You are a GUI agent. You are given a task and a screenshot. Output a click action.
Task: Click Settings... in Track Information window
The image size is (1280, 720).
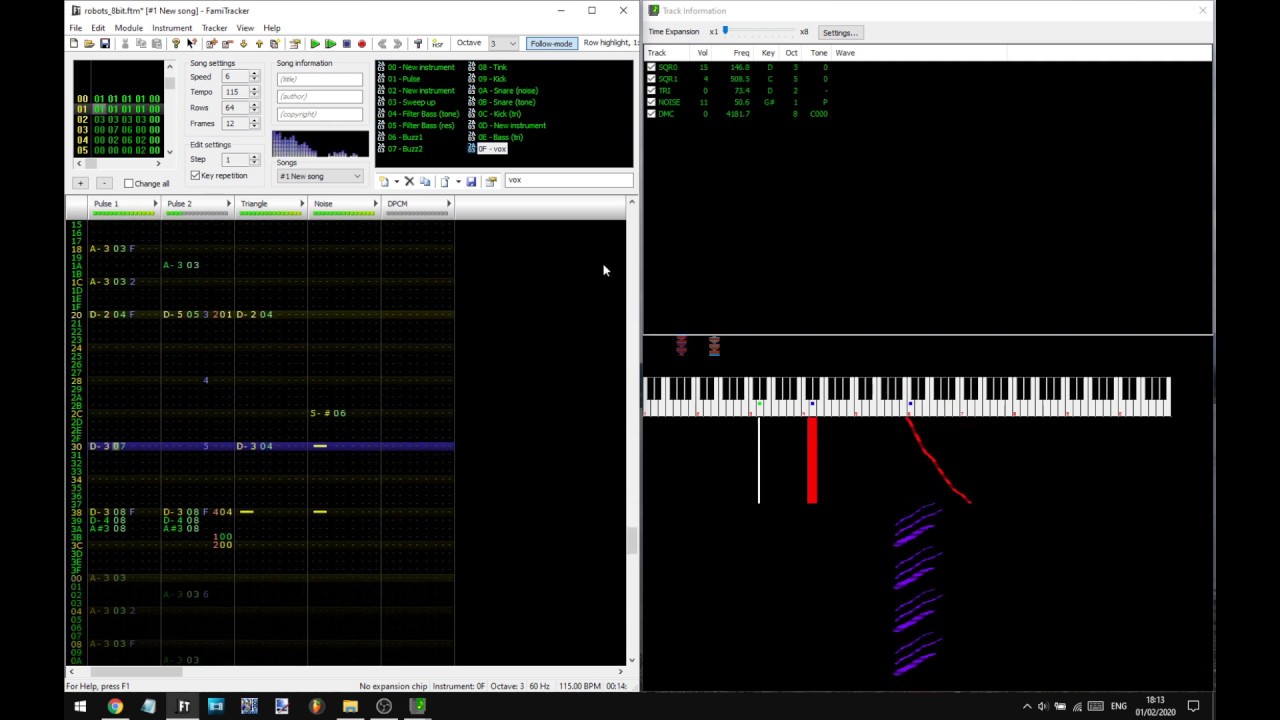coord(840,32)
